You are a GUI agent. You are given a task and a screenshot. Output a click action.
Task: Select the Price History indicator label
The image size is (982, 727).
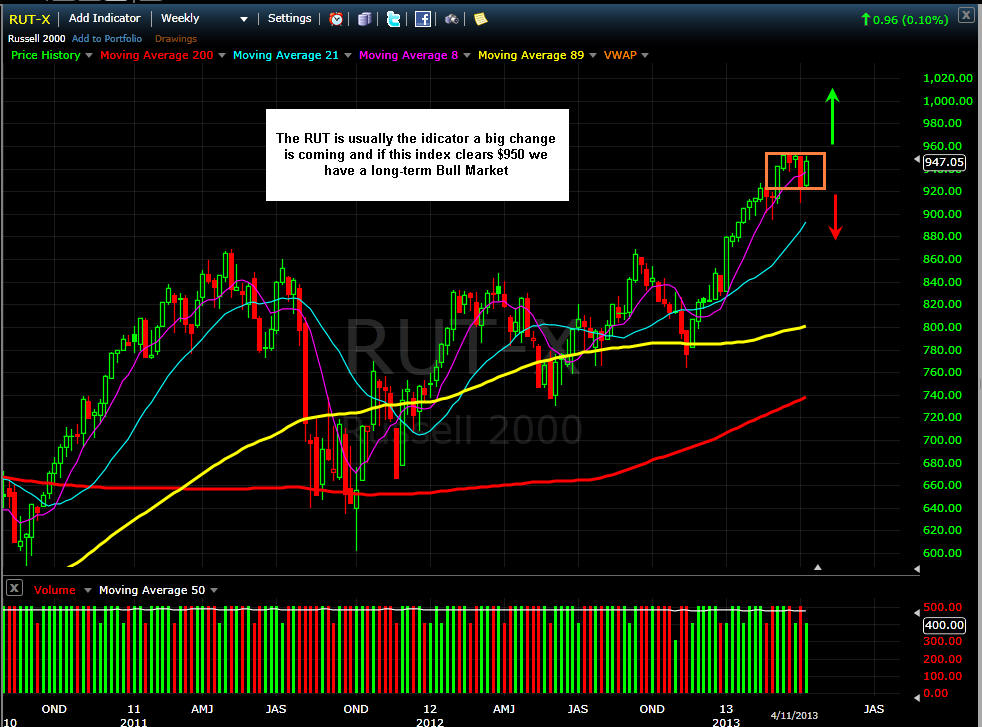point(46,55)
